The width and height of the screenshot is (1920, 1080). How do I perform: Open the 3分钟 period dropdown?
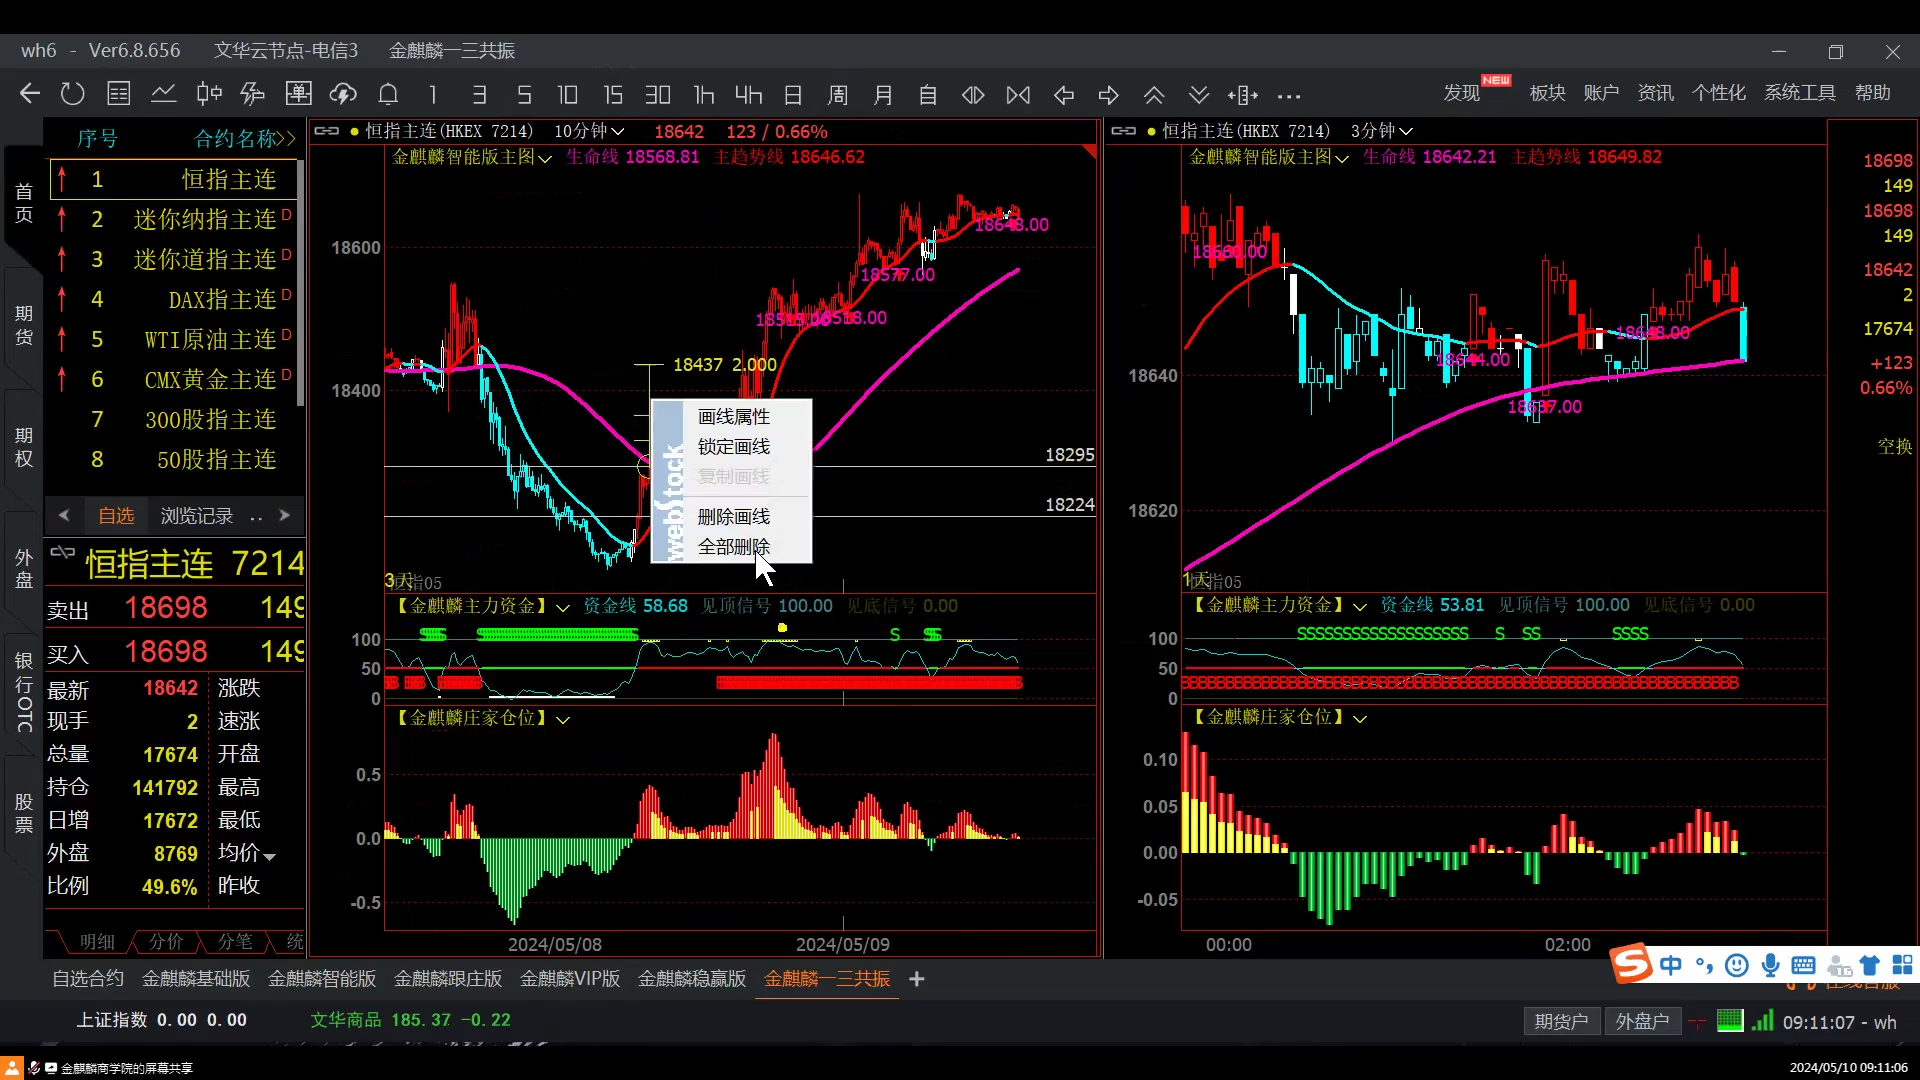point(1382,131)
